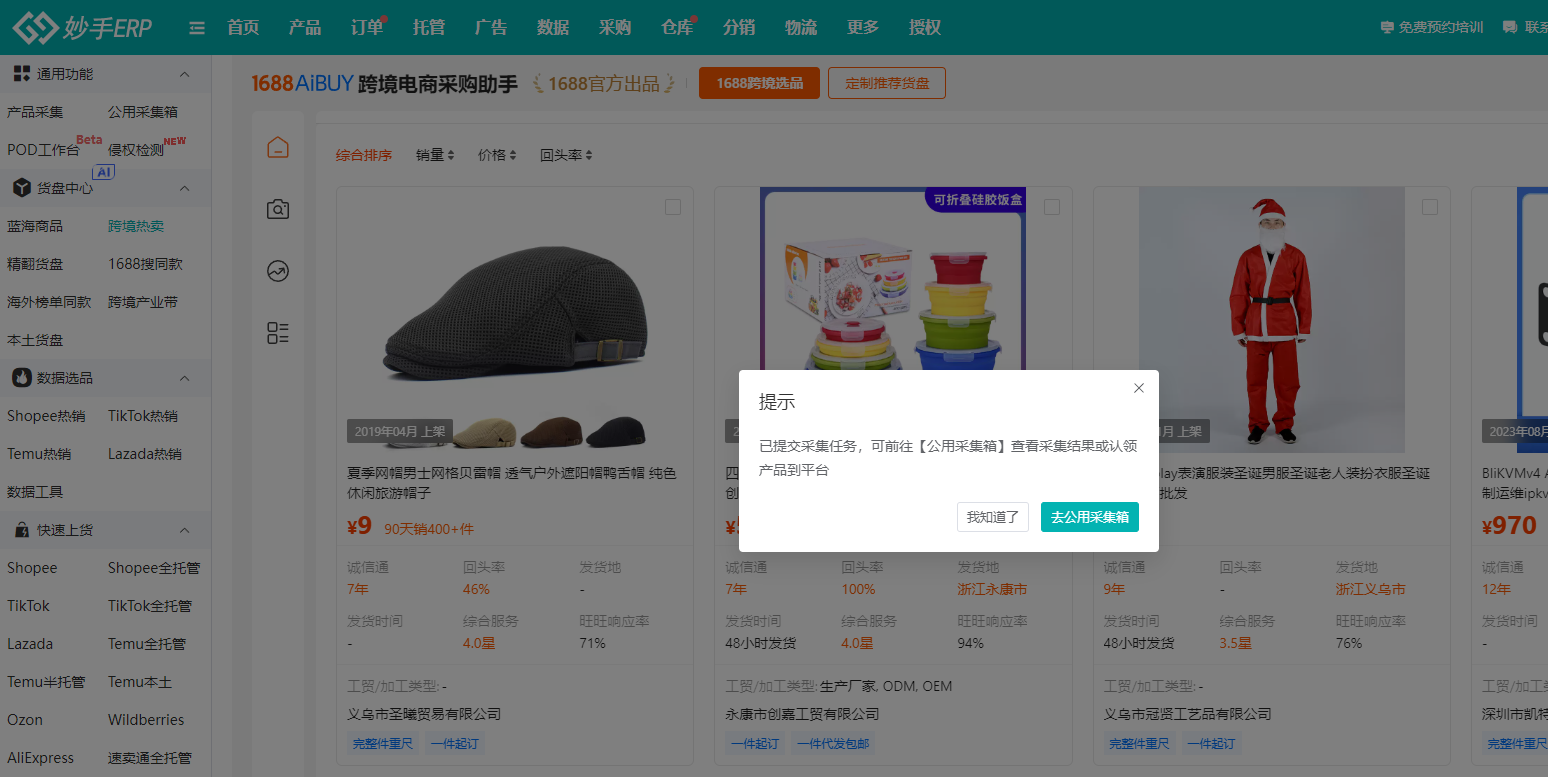
Task: Collapse the 数据选品 section
Action: 184,378
